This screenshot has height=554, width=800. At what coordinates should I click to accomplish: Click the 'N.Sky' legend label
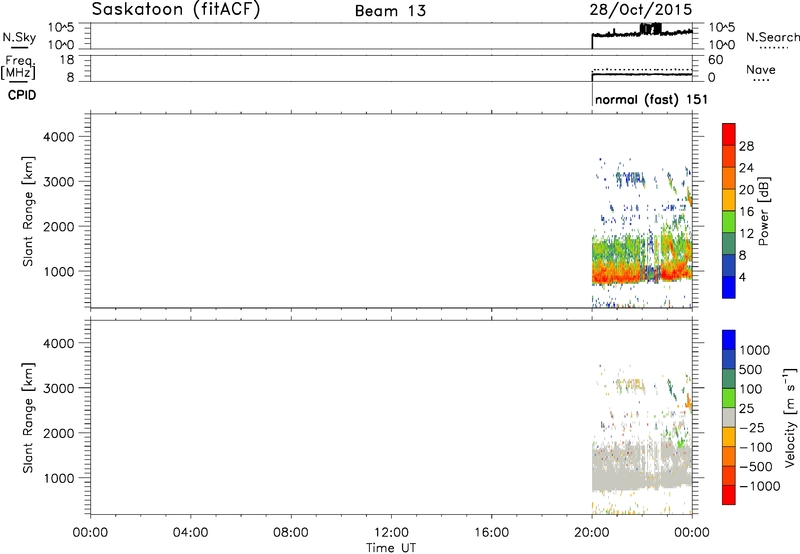tap(19, 37)
